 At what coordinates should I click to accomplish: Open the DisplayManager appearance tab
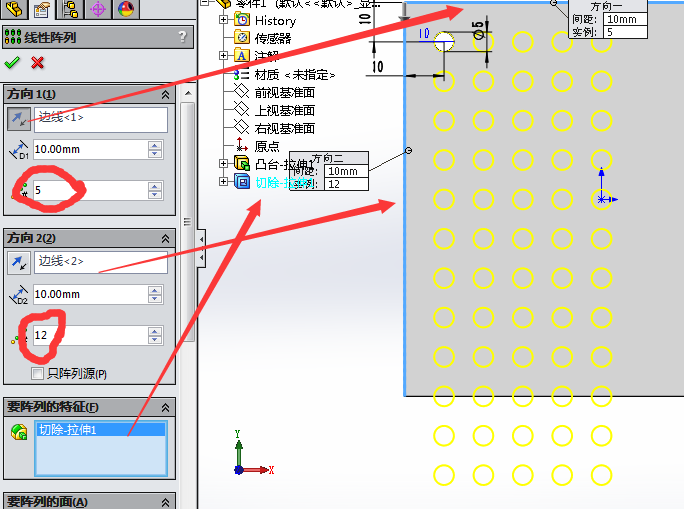126,9
